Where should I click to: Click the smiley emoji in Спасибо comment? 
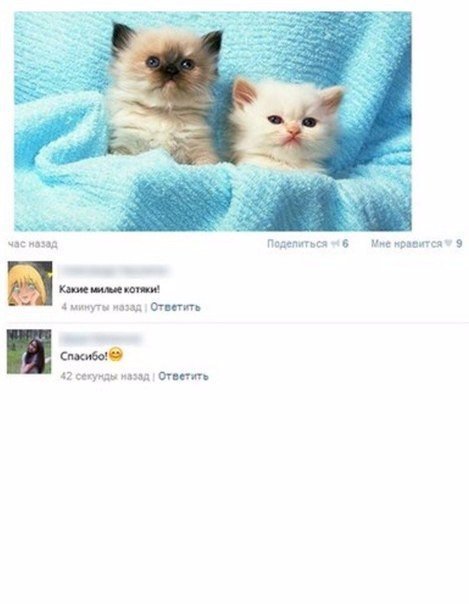click(x=116, y=354)
